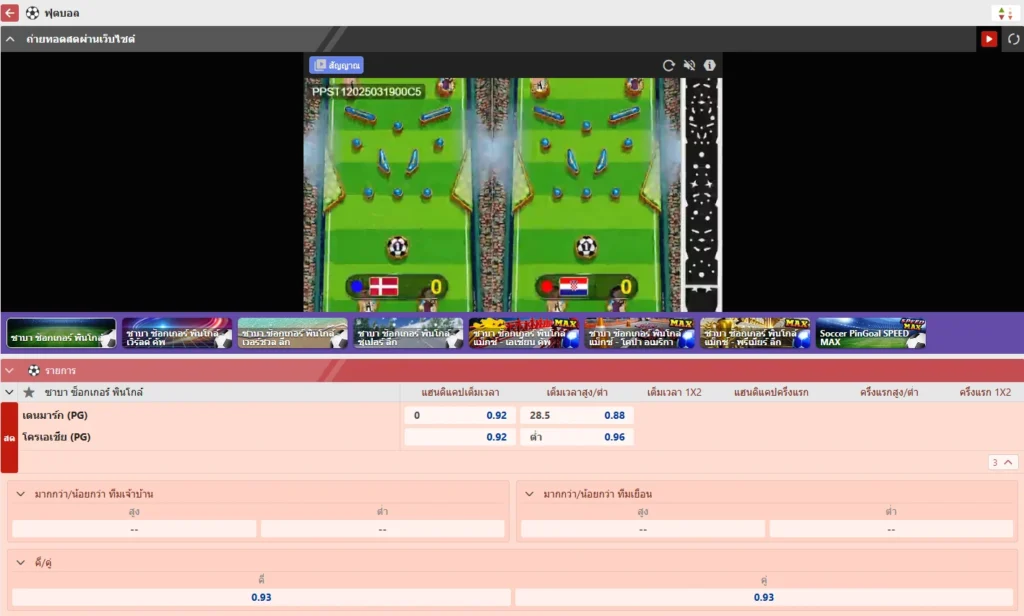Click เดนมาร์ก (PG) team name
1024x616 pixels.
click(55, 415)
